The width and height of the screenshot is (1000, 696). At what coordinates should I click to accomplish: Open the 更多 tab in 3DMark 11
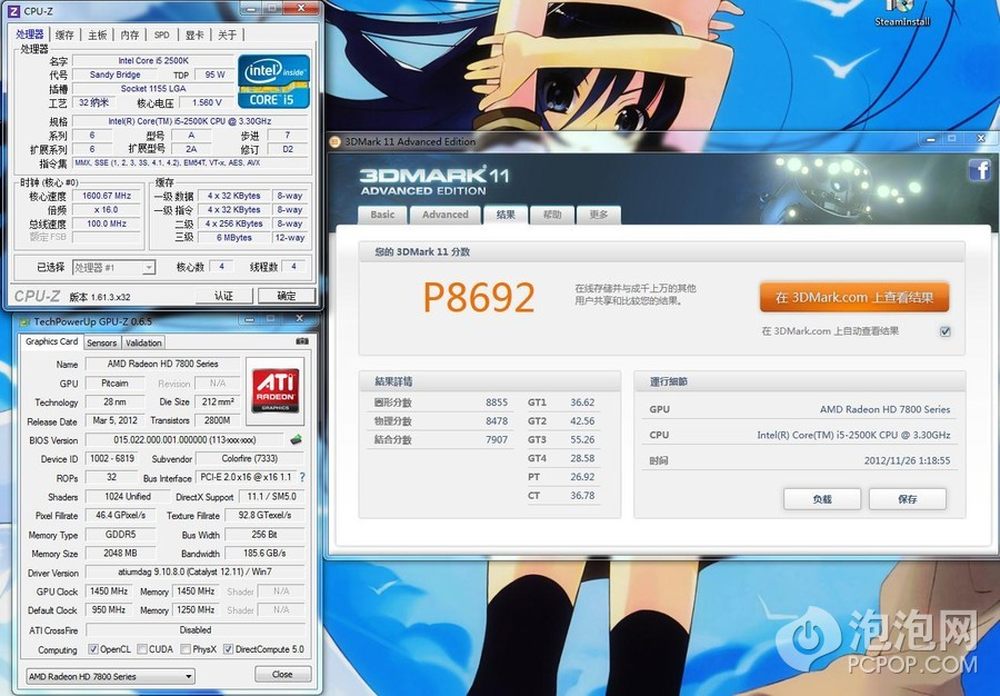coord(598,215)
